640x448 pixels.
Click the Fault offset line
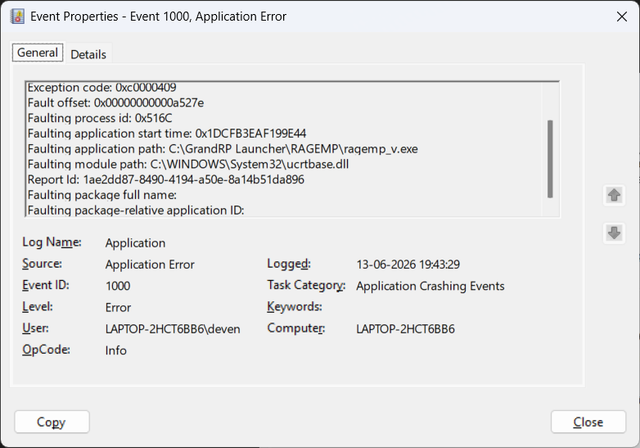click(x=116, y=103)
